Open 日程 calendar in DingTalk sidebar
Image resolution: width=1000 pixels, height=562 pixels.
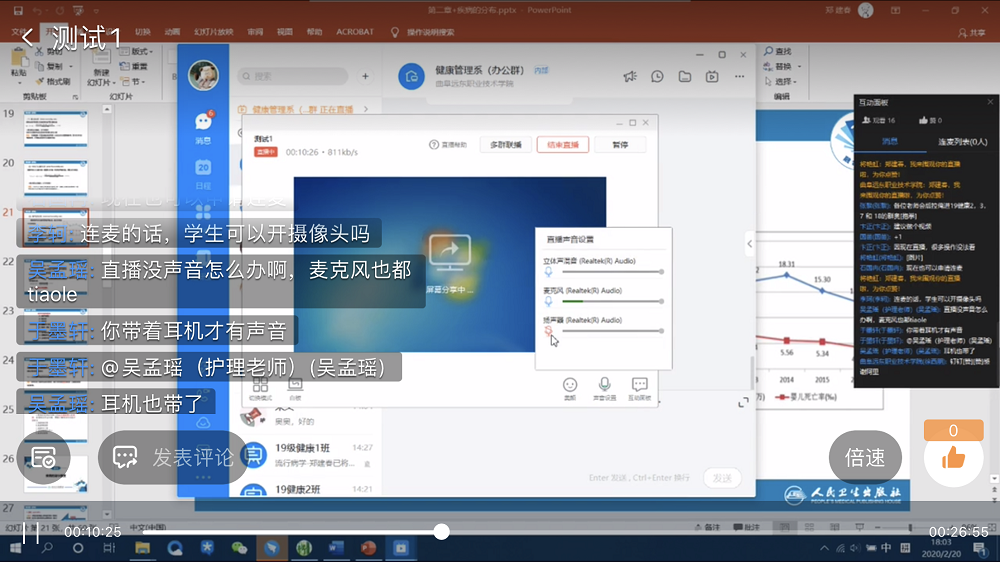point(203,174)
